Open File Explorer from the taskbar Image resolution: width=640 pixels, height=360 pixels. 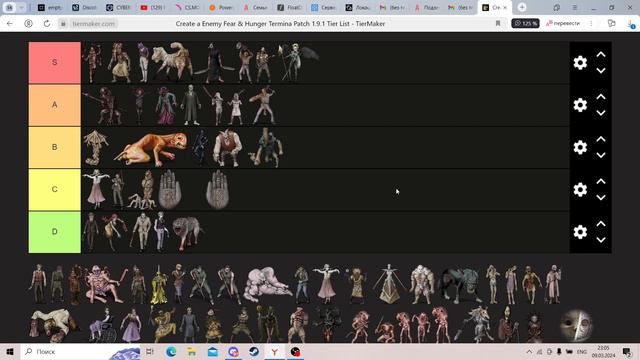pyautogui.click(x=192, y=351)
